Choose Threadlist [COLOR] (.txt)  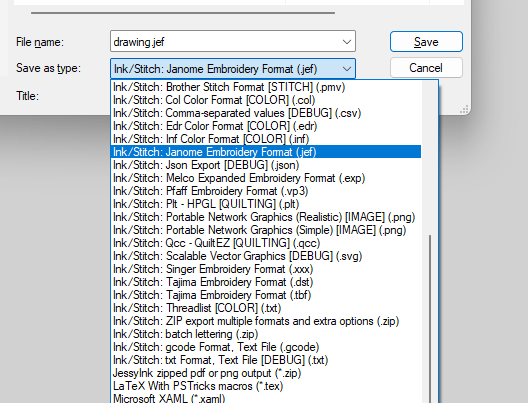tap(266, 308)
